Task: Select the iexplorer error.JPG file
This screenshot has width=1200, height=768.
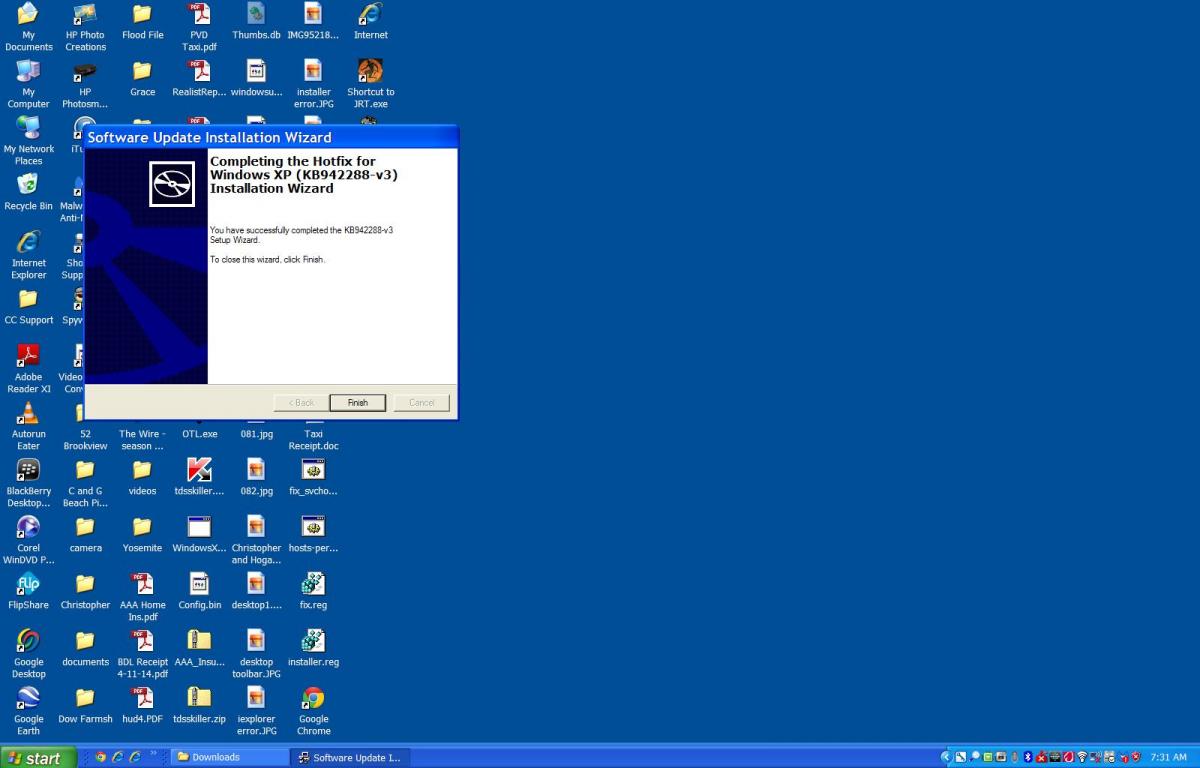Action: tap(256, 711)
